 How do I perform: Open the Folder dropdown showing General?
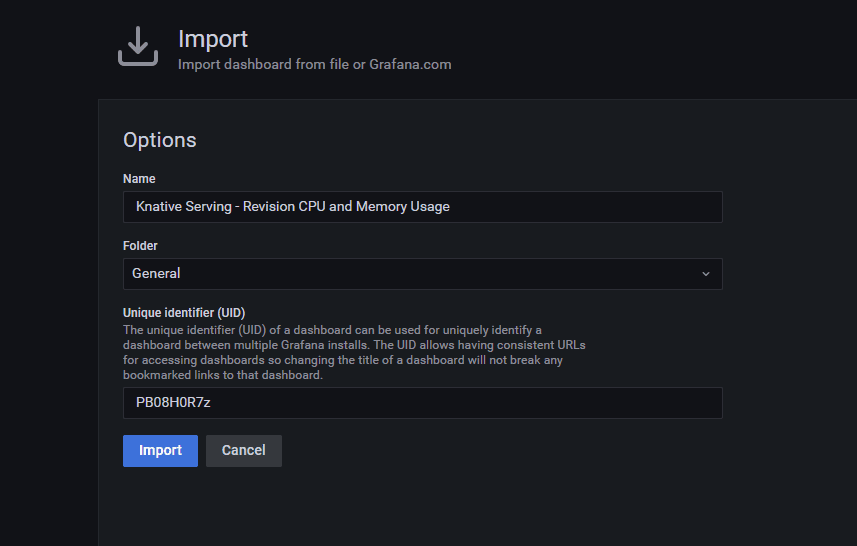pos(422,274)
